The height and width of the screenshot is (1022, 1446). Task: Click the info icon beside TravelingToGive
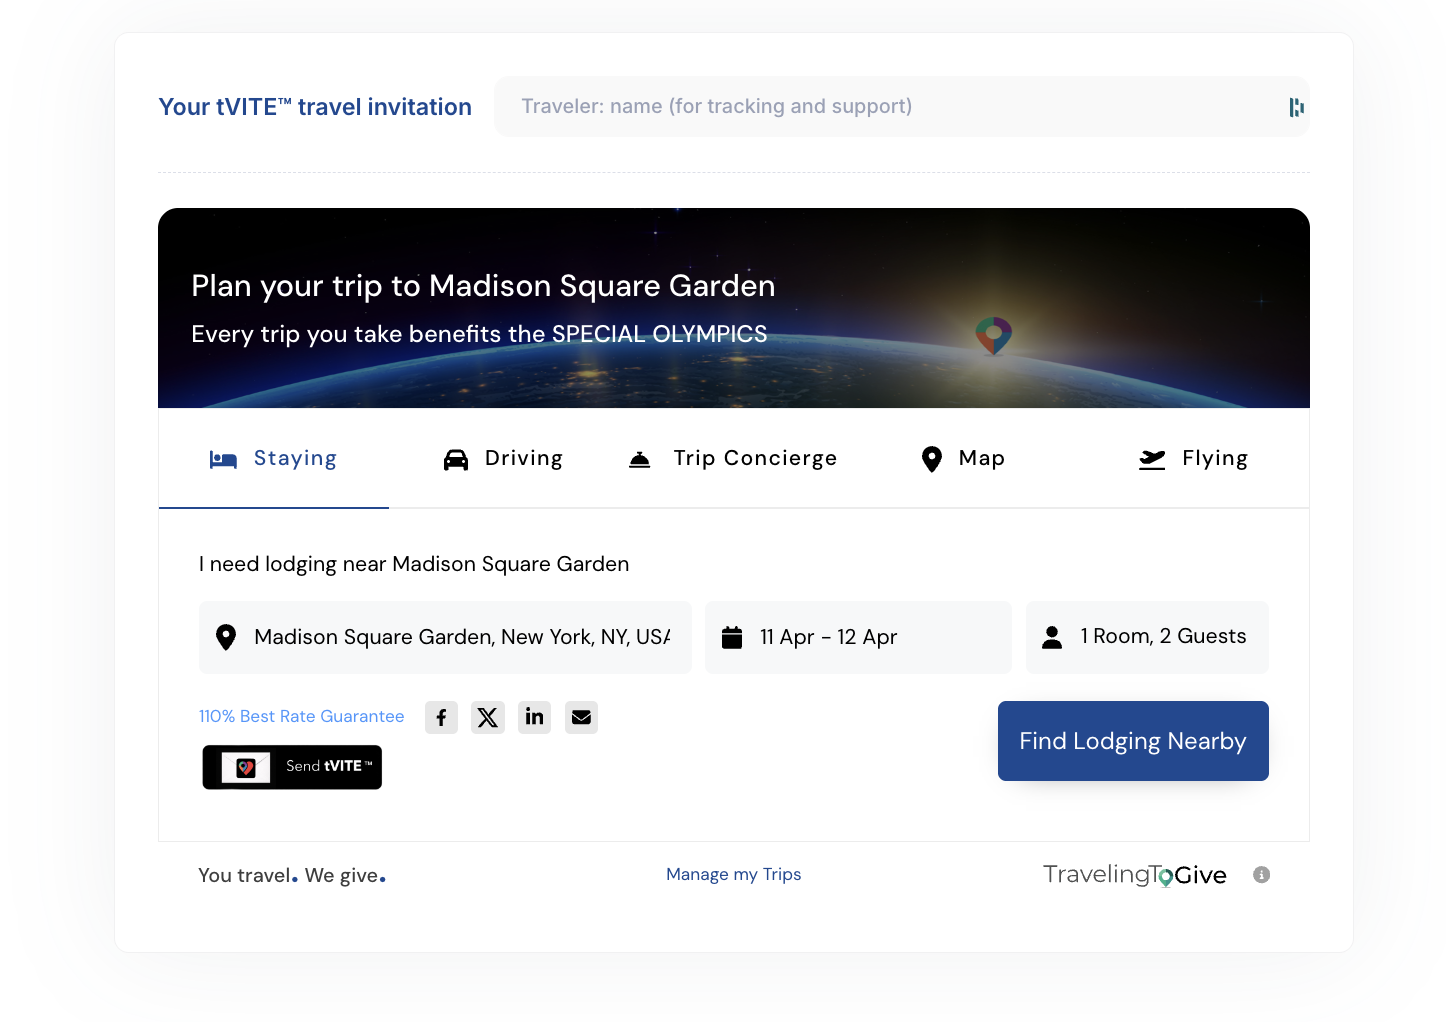tap(1261, 875)
